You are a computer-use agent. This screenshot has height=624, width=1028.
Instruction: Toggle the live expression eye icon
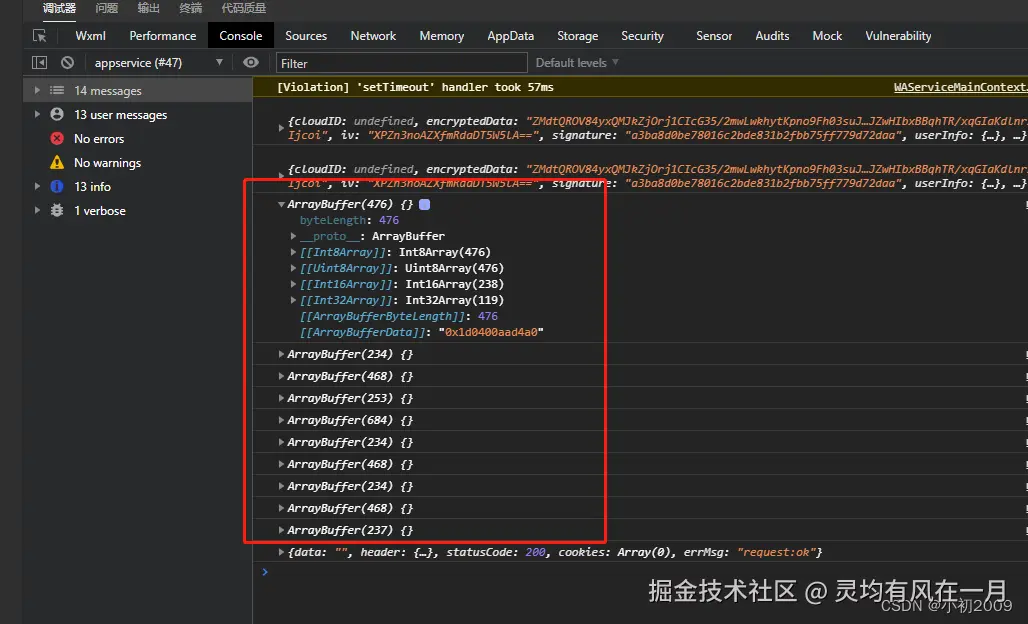[x=250, y=62]
